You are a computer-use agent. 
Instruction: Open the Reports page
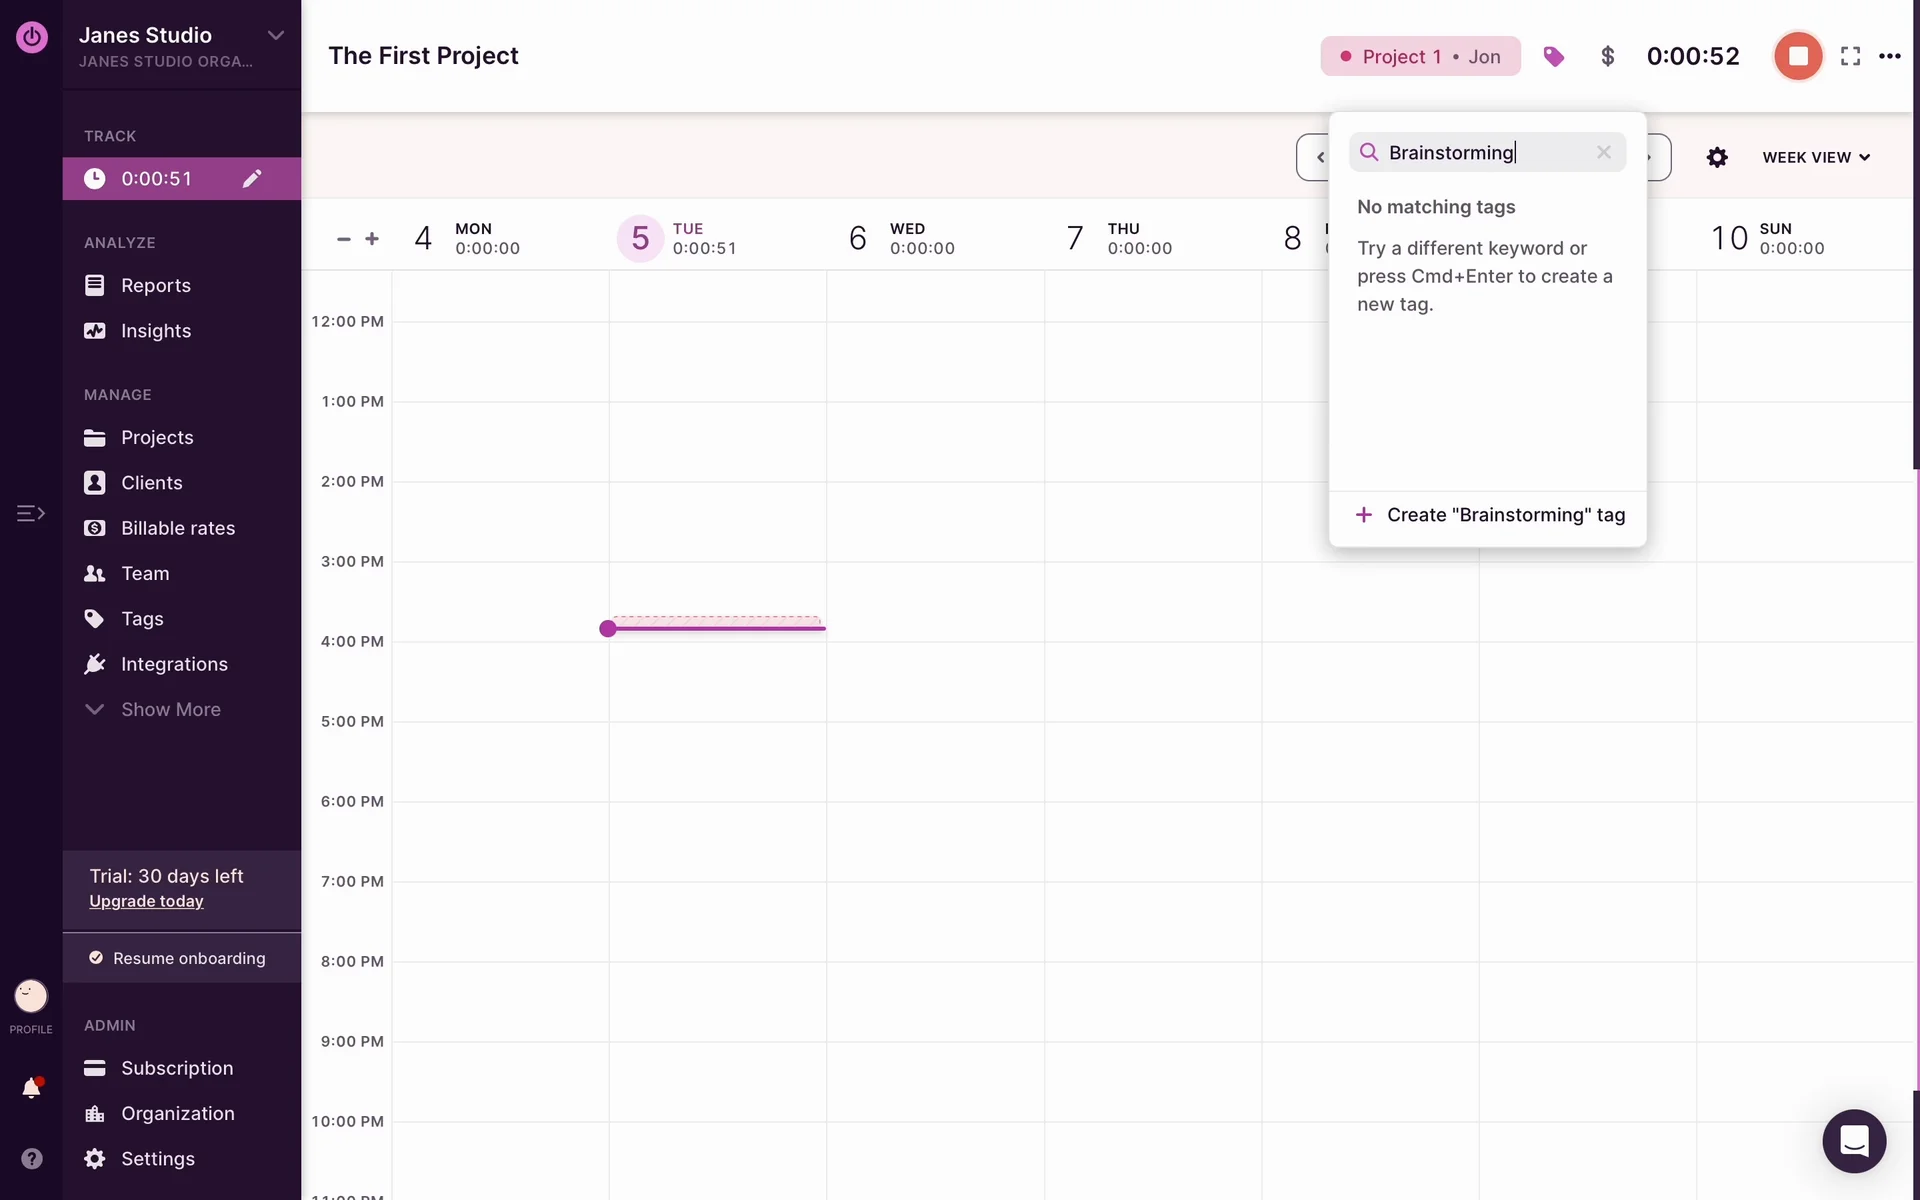(x=155, y=285)
